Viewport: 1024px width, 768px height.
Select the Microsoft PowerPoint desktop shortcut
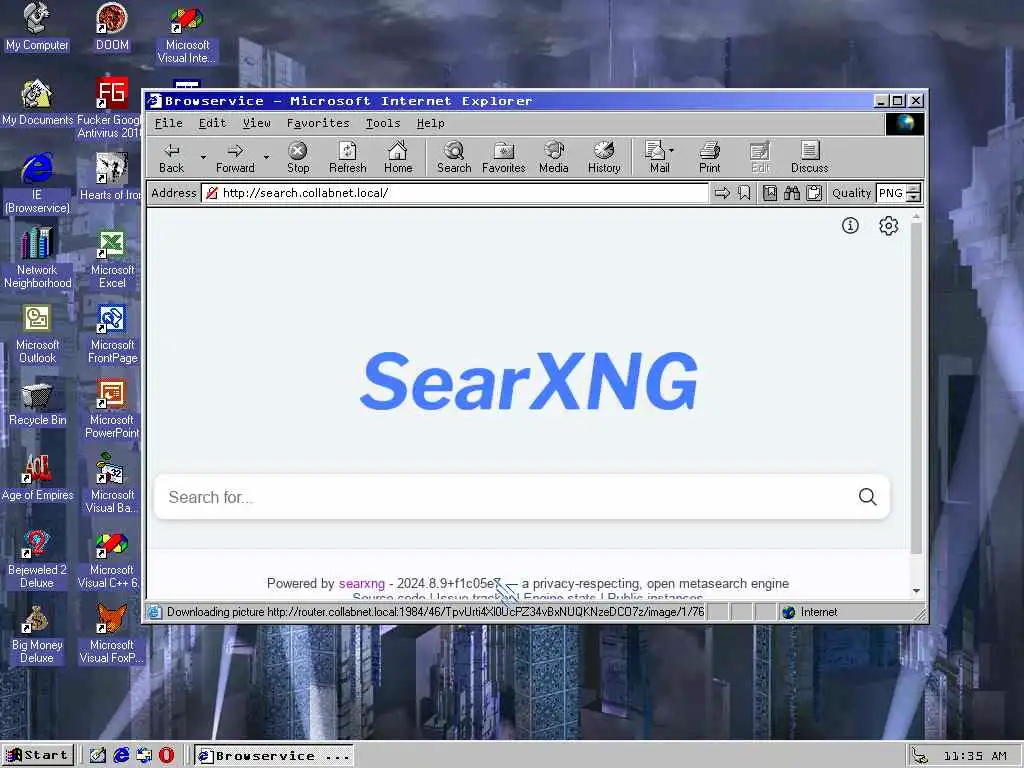point(112,409)
